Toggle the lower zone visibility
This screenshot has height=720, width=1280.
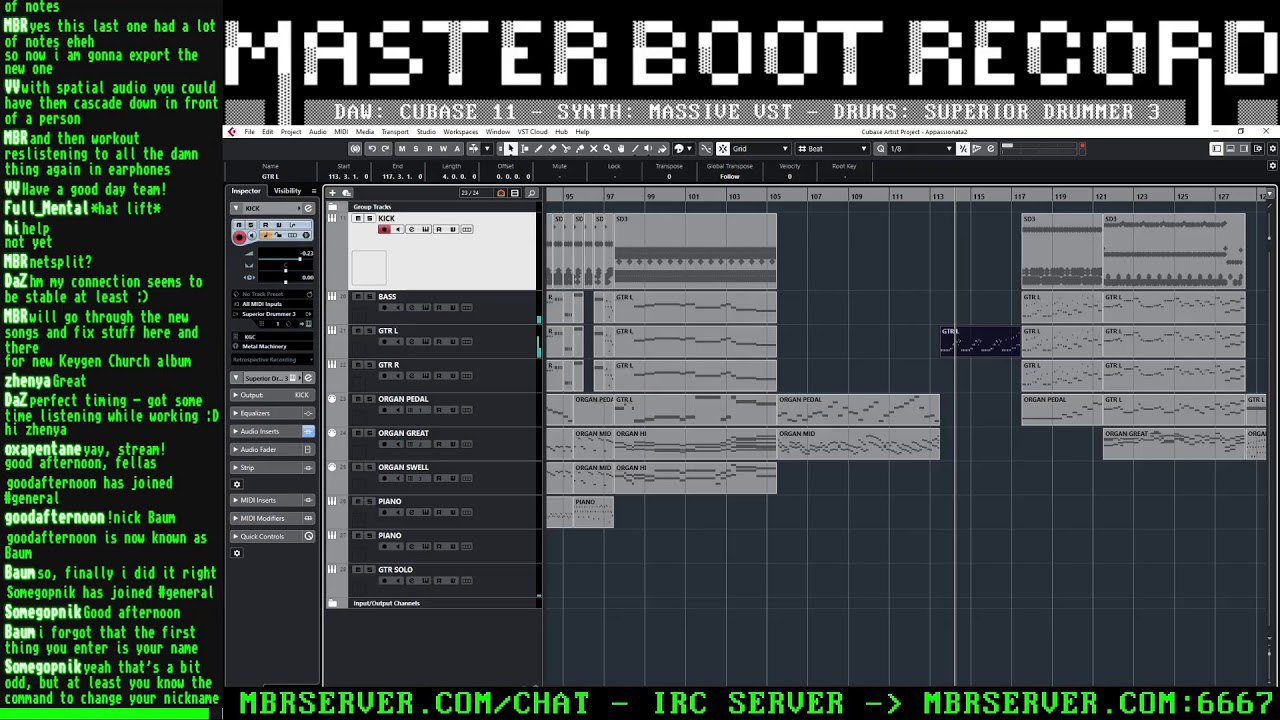(1229, 148)
